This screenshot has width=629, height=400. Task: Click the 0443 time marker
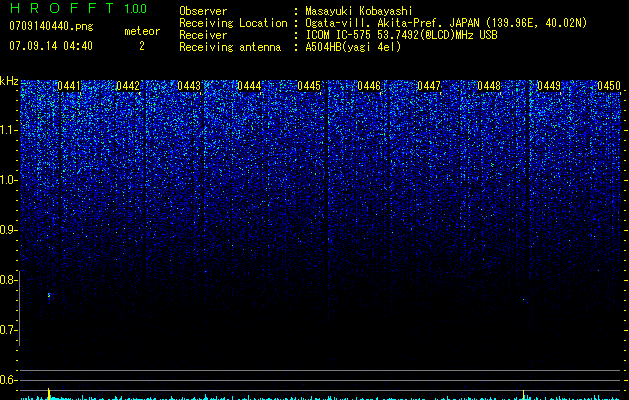tap(189, 86)
